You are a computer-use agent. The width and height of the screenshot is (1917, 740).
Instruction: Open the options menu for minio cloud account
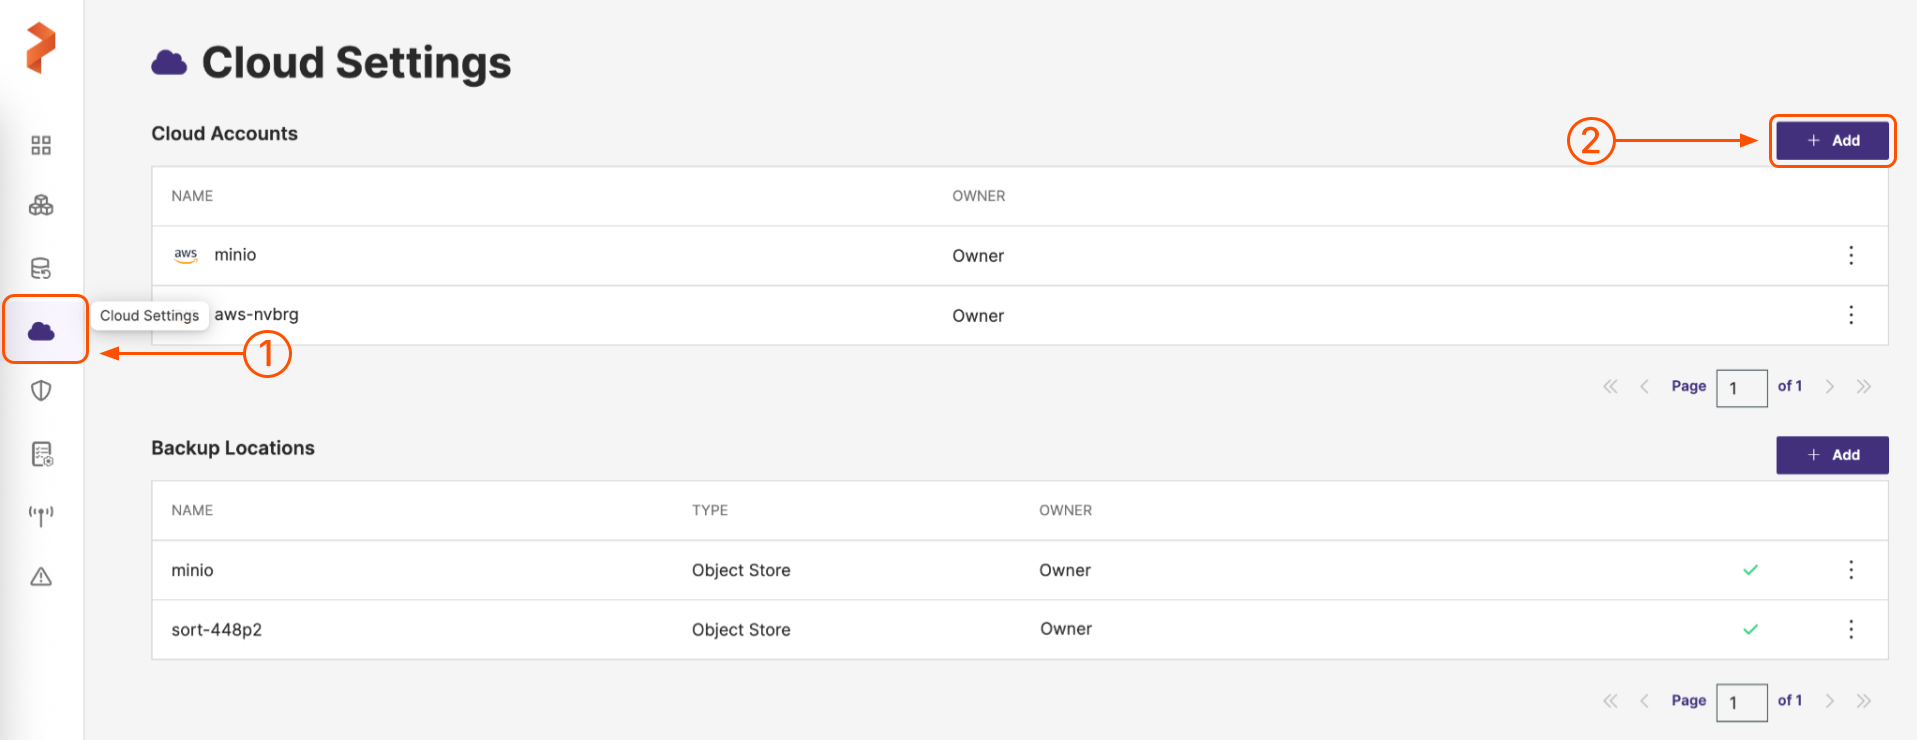pyautogui.click(x=1851, y=255)
